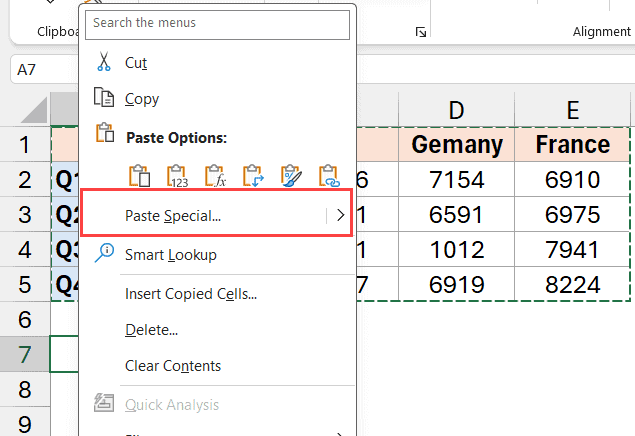Open the Clipboard group dialog launcher
635x436 pixels.
[420, 33]
